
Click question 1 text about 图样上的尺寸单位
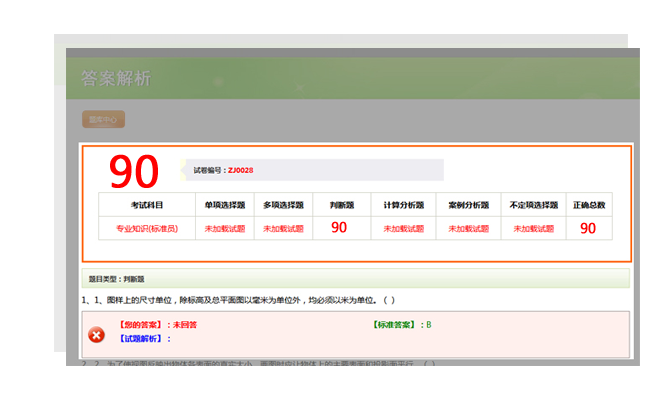pos(238,300)
